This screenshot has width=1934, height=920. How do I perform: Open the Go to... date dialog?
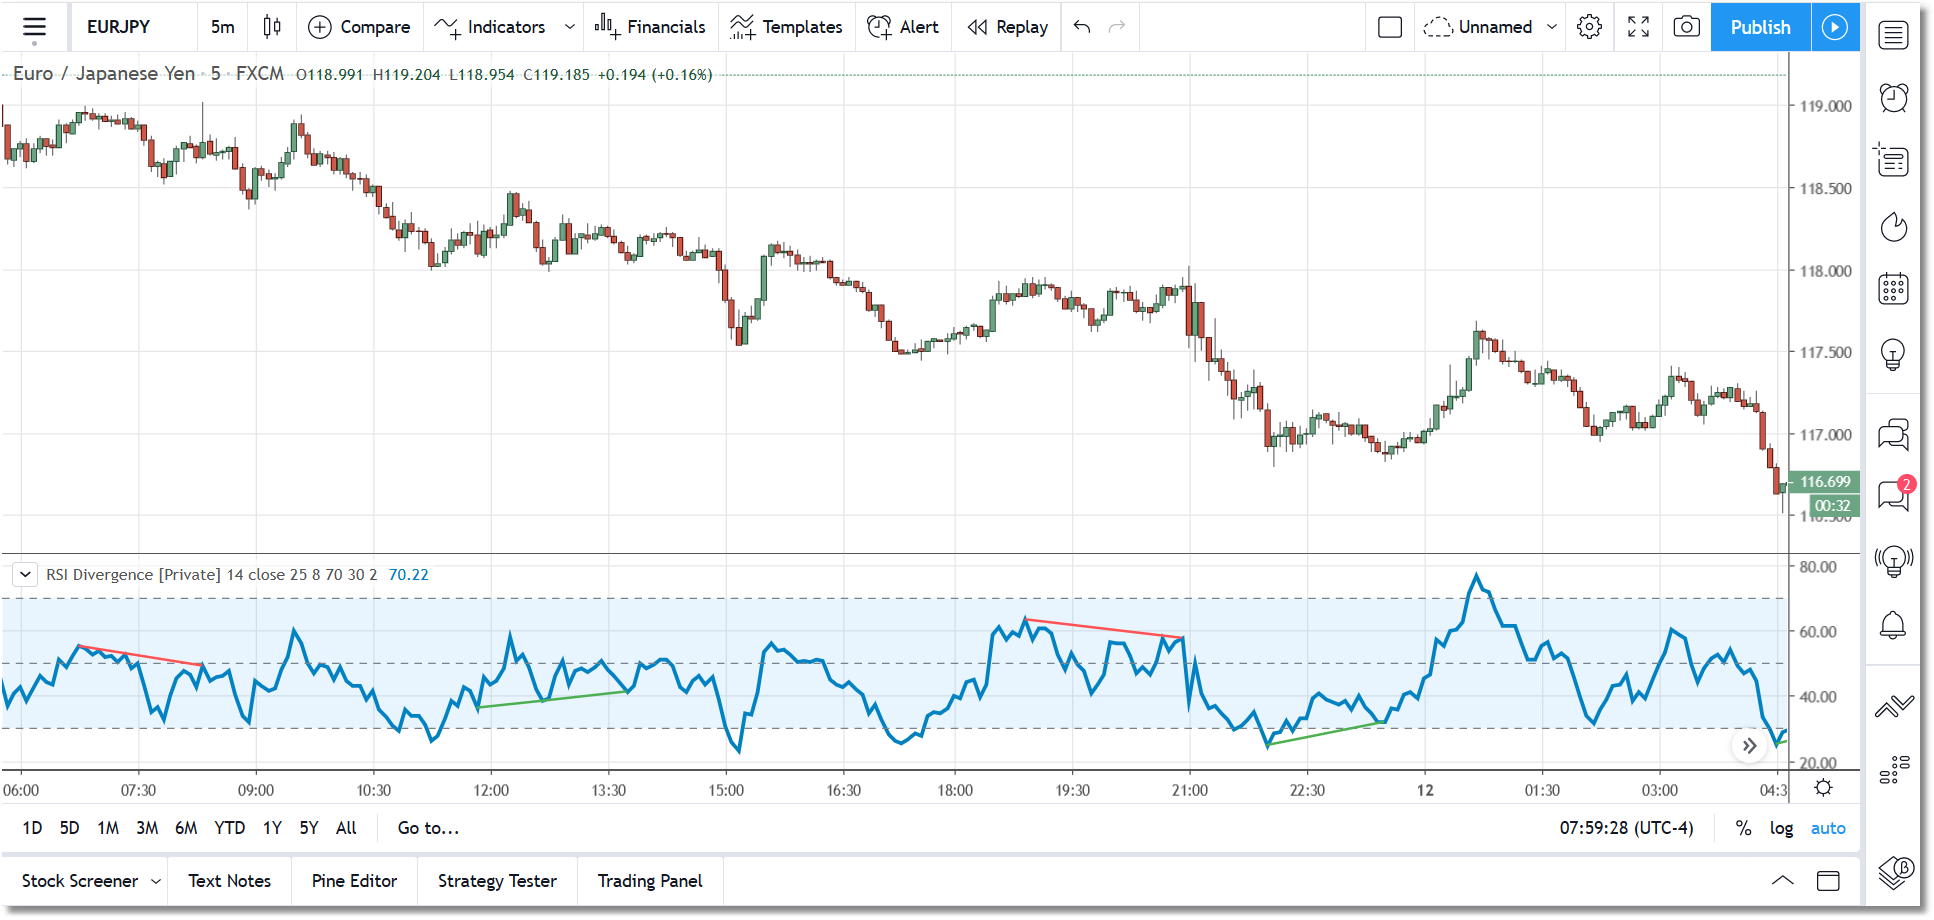pos(428,828)
